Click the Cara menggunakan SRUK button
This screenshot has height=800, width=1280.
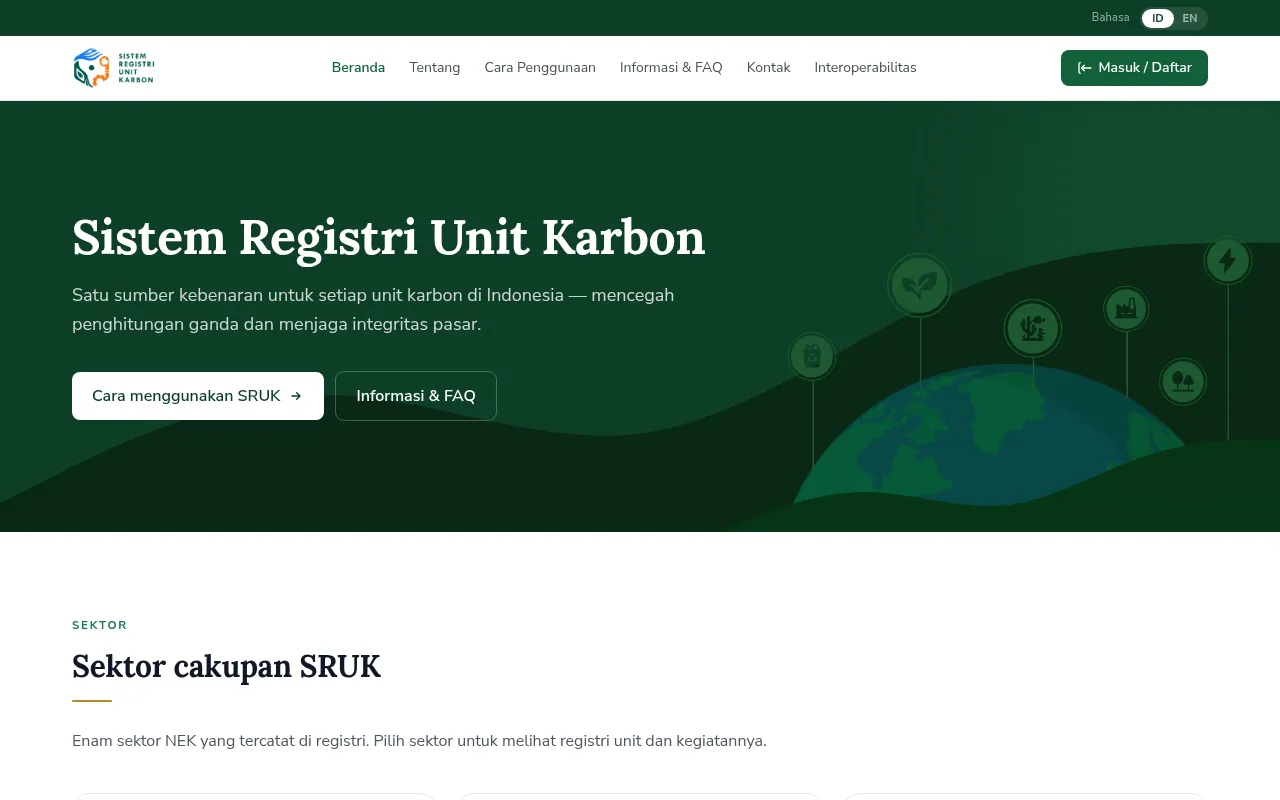point(198,396)
